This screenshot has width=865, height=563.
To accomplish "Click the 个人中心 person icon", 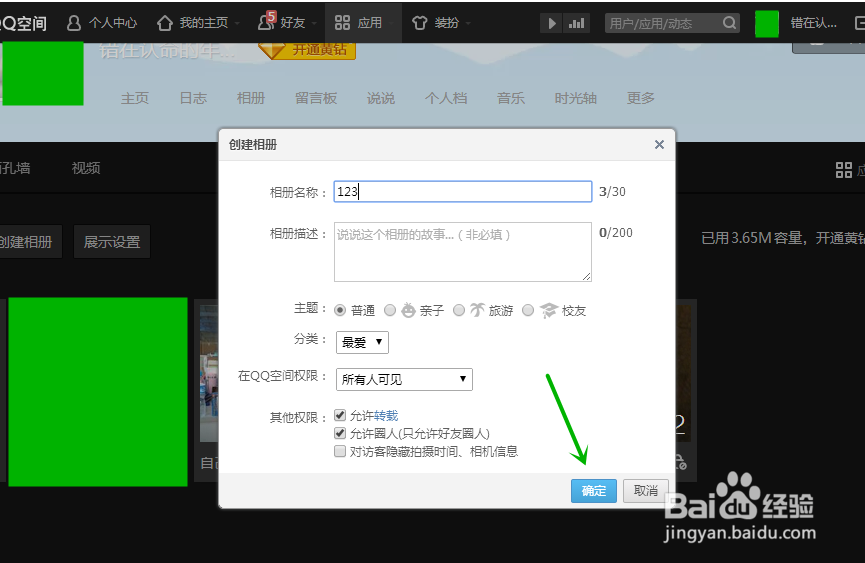I will (74, 23).
